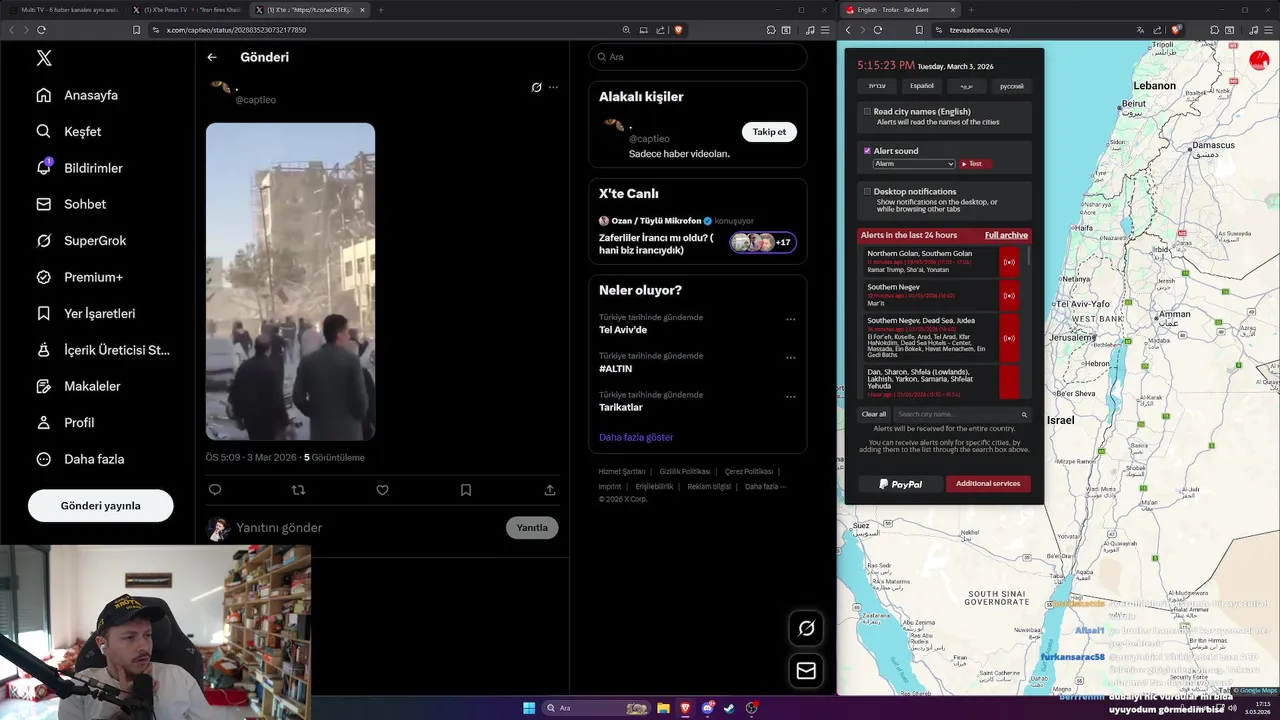
Task: Select Español language in Red Alert panel
Action: click(x=922, y=86)
